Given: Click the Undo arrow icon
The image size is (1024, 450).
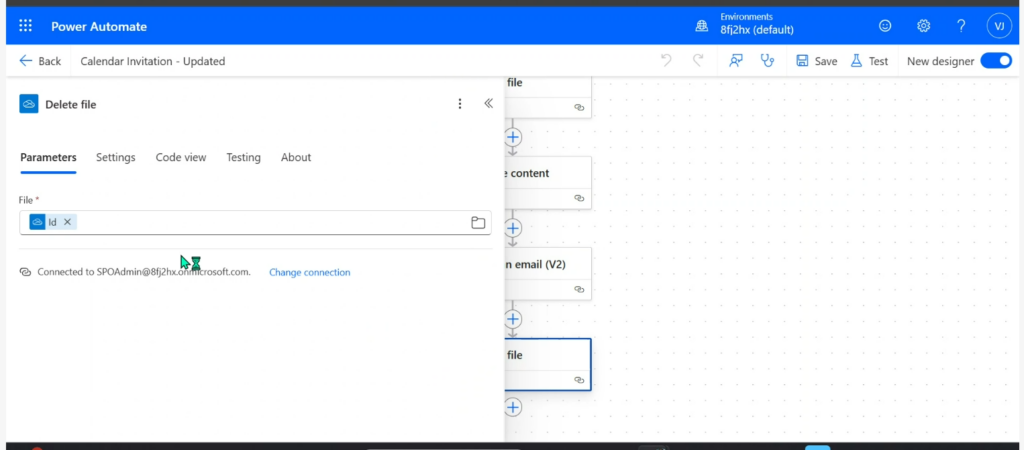Looking at the screenshot, I should 666,61.
